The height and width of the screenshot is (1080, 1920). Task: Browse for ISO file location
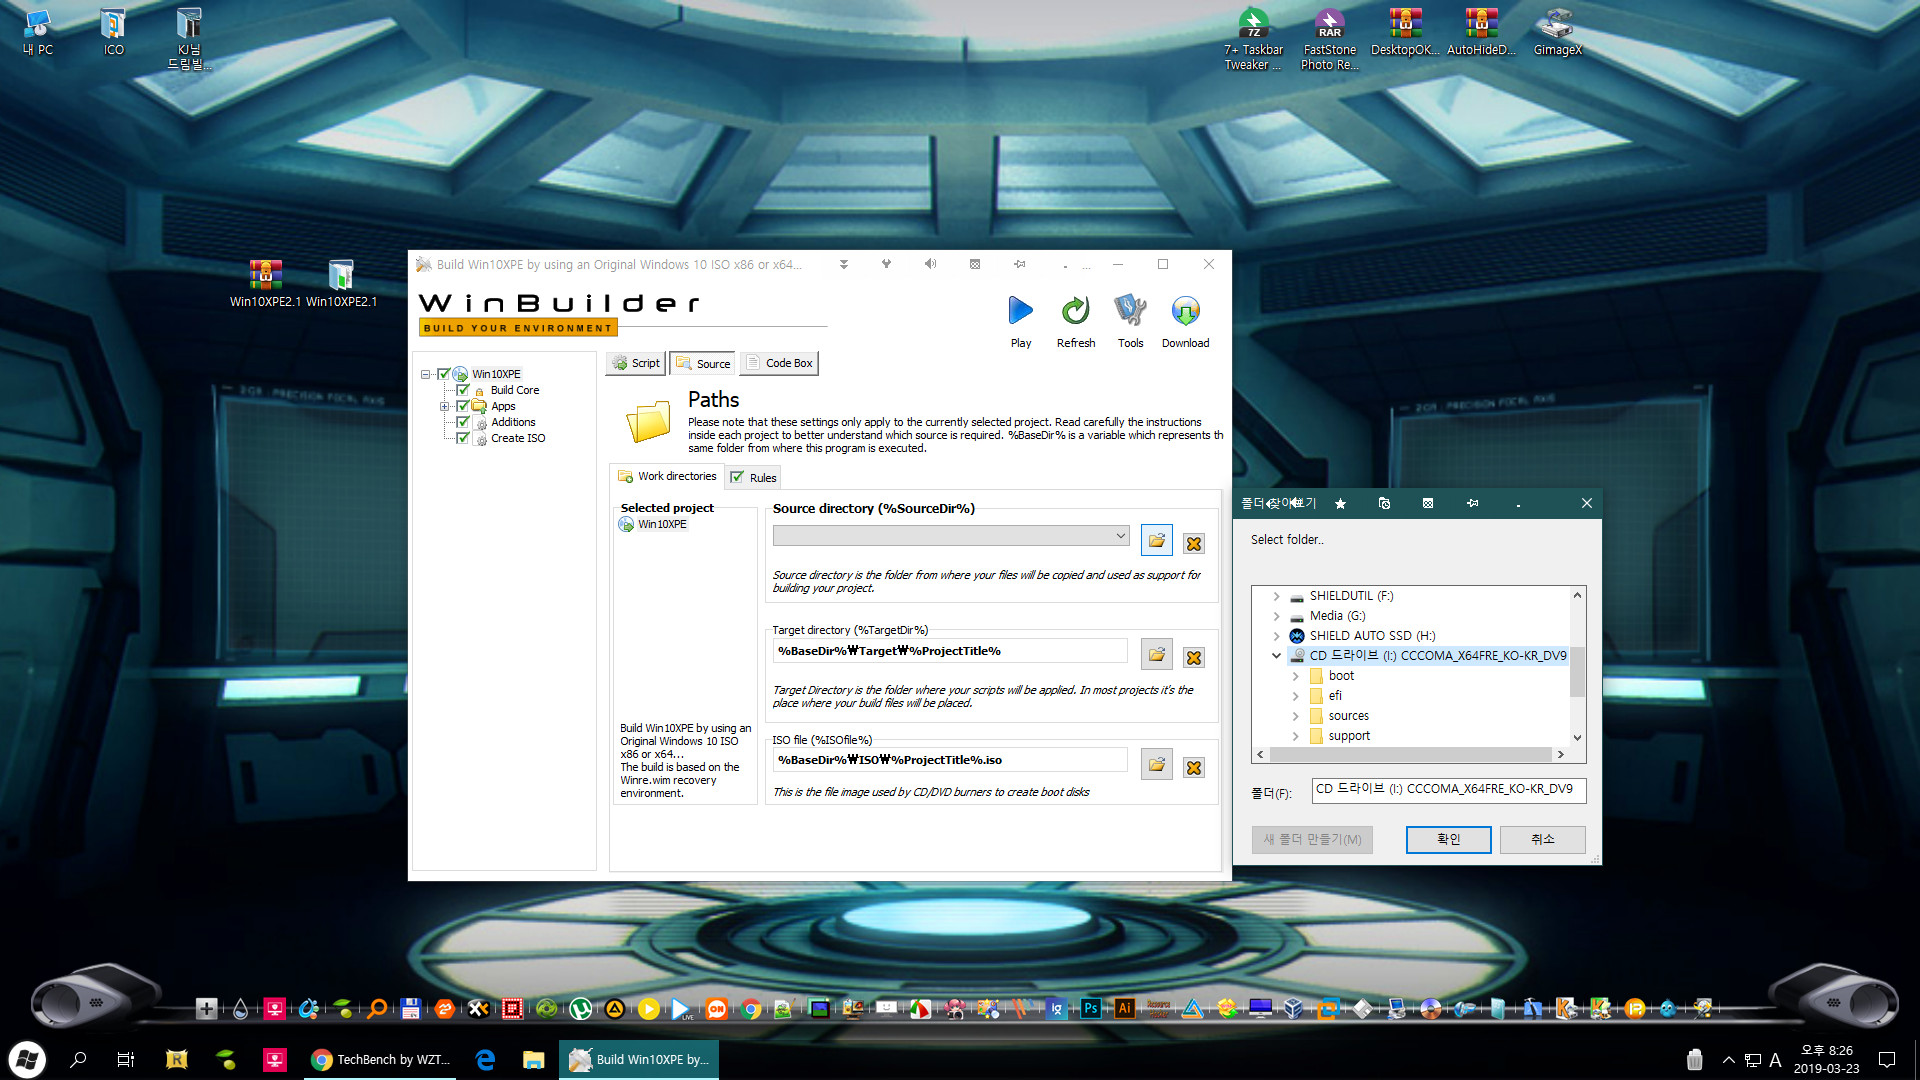(1157, 764)
